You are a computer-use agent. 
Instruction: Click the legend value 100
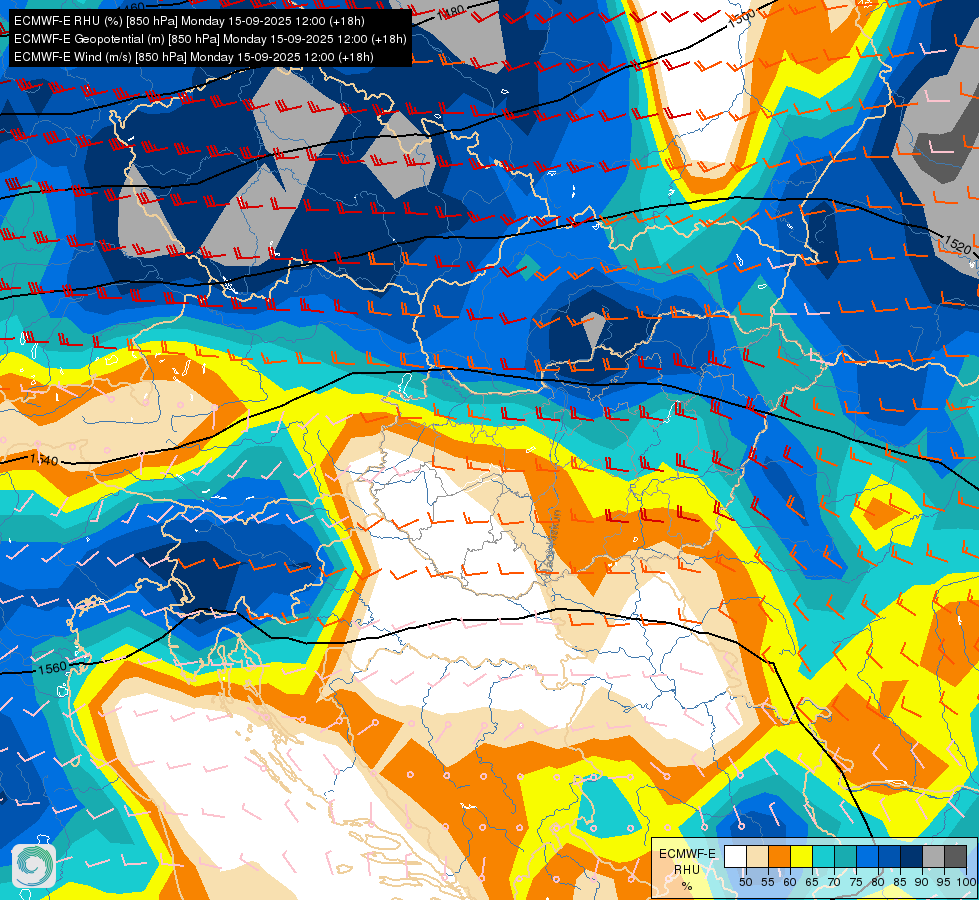click(x=966, y=882)
